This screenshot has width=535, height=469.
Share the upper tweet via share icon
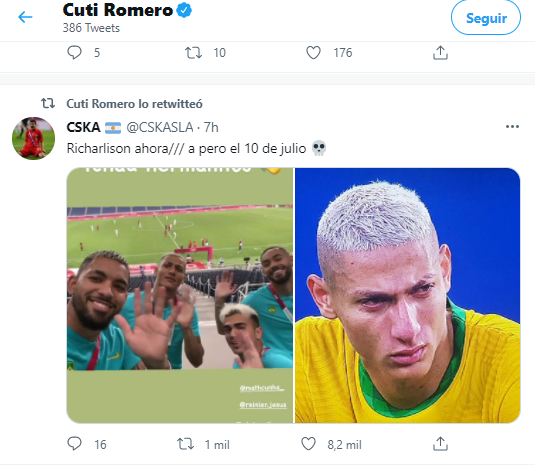pyautogui.click(x=440, y=53)
